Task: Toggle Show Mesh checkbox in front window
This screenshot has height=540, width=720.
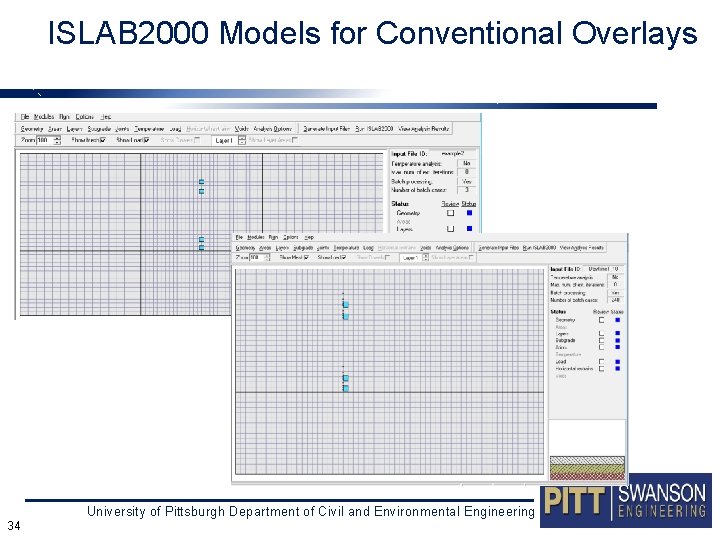Action: (x=306, y=258)
